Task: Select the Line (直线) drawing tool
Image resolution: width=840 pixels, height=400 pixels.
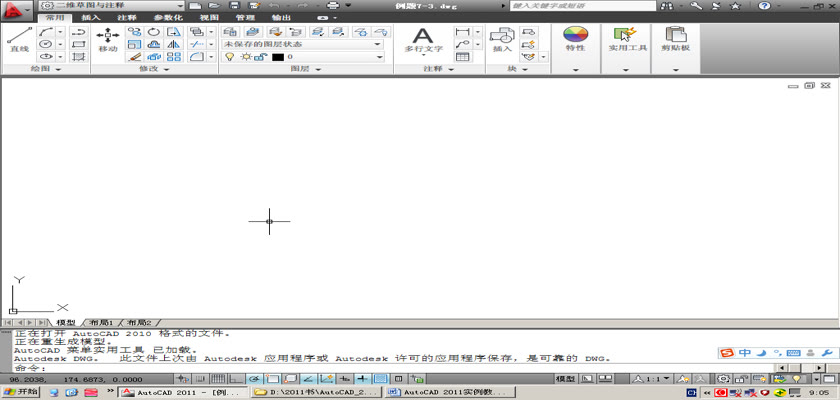Action: (x=19, y=39)
